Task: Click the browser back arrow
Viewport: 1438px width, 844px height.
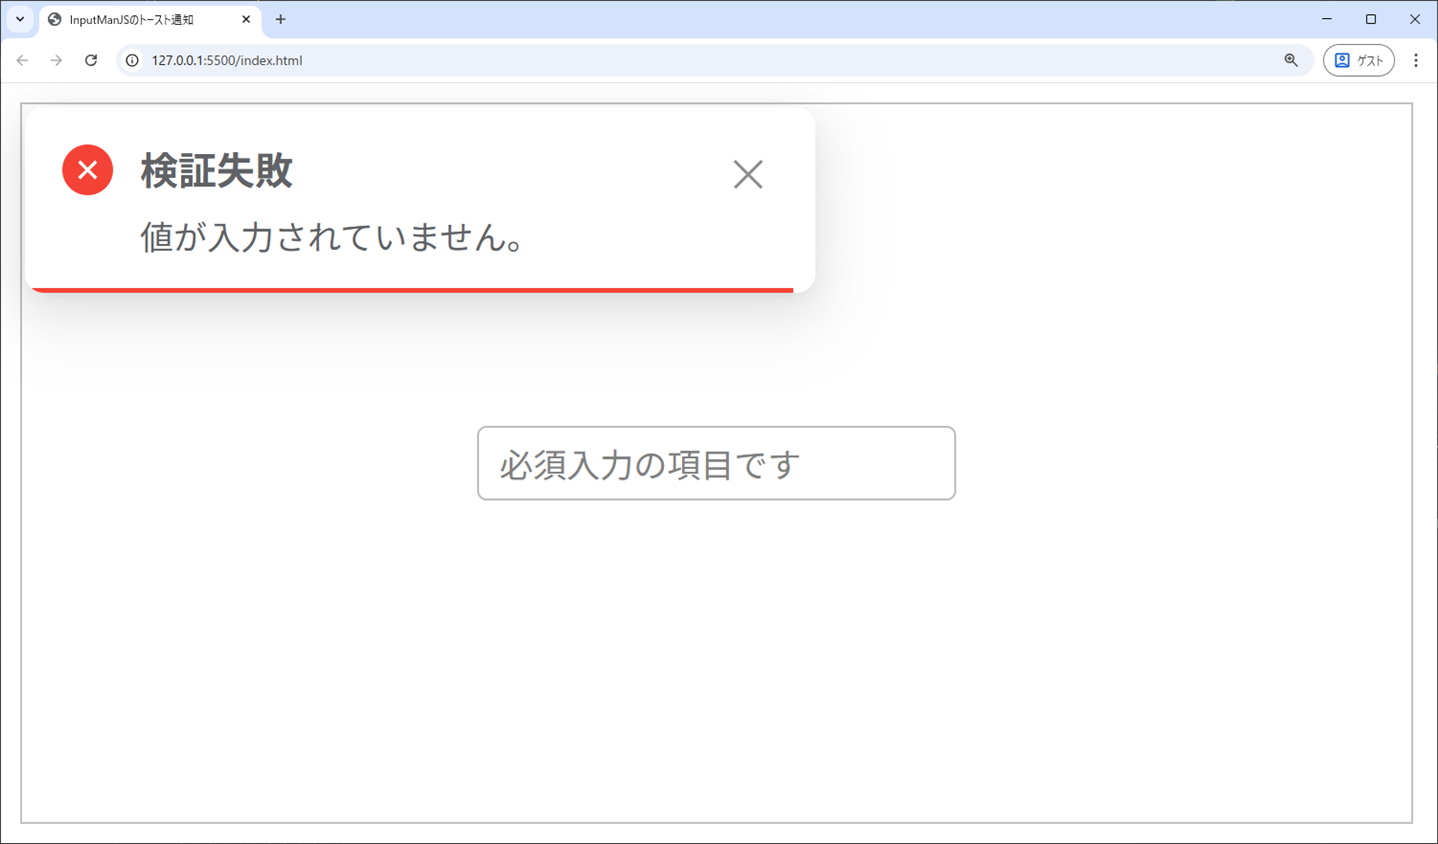Action: pyautogui.click(x=22, y=60)
